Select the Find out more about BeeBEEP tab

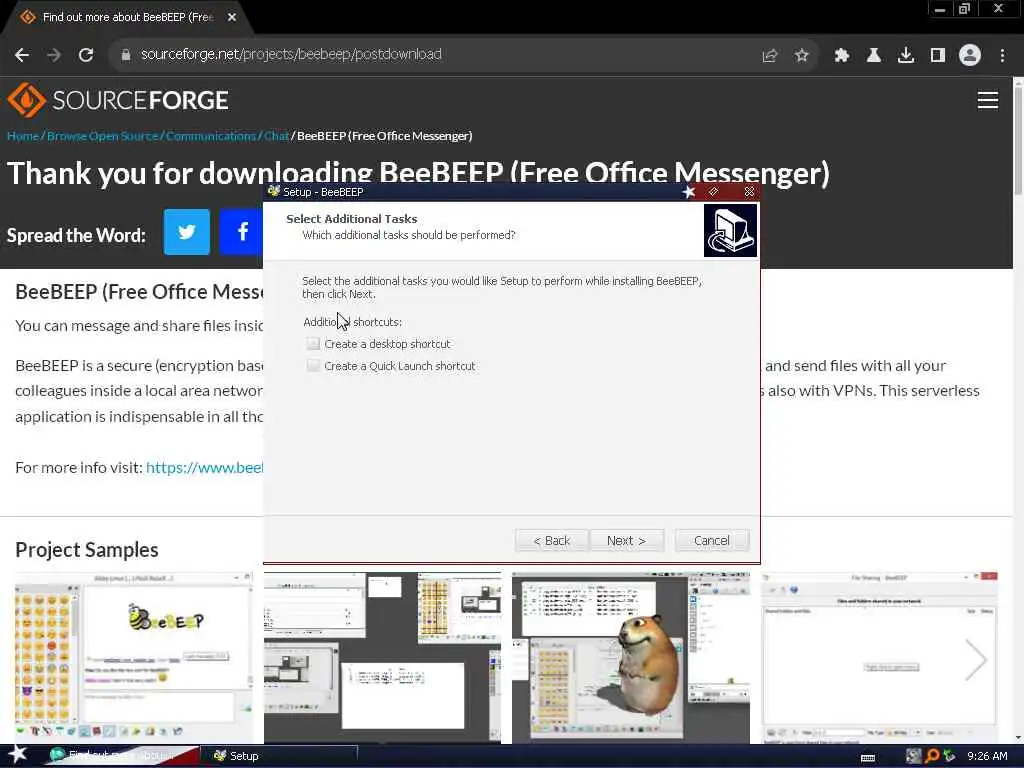coord(127,18)
